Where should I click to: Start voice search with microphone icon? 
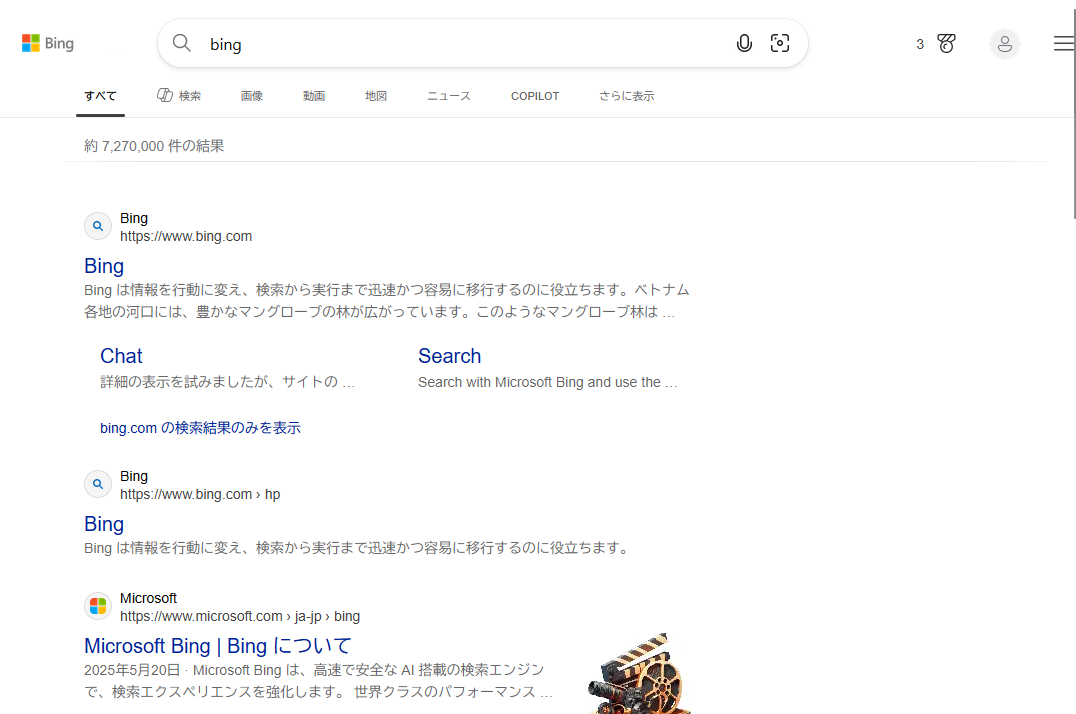pos(744,43)
